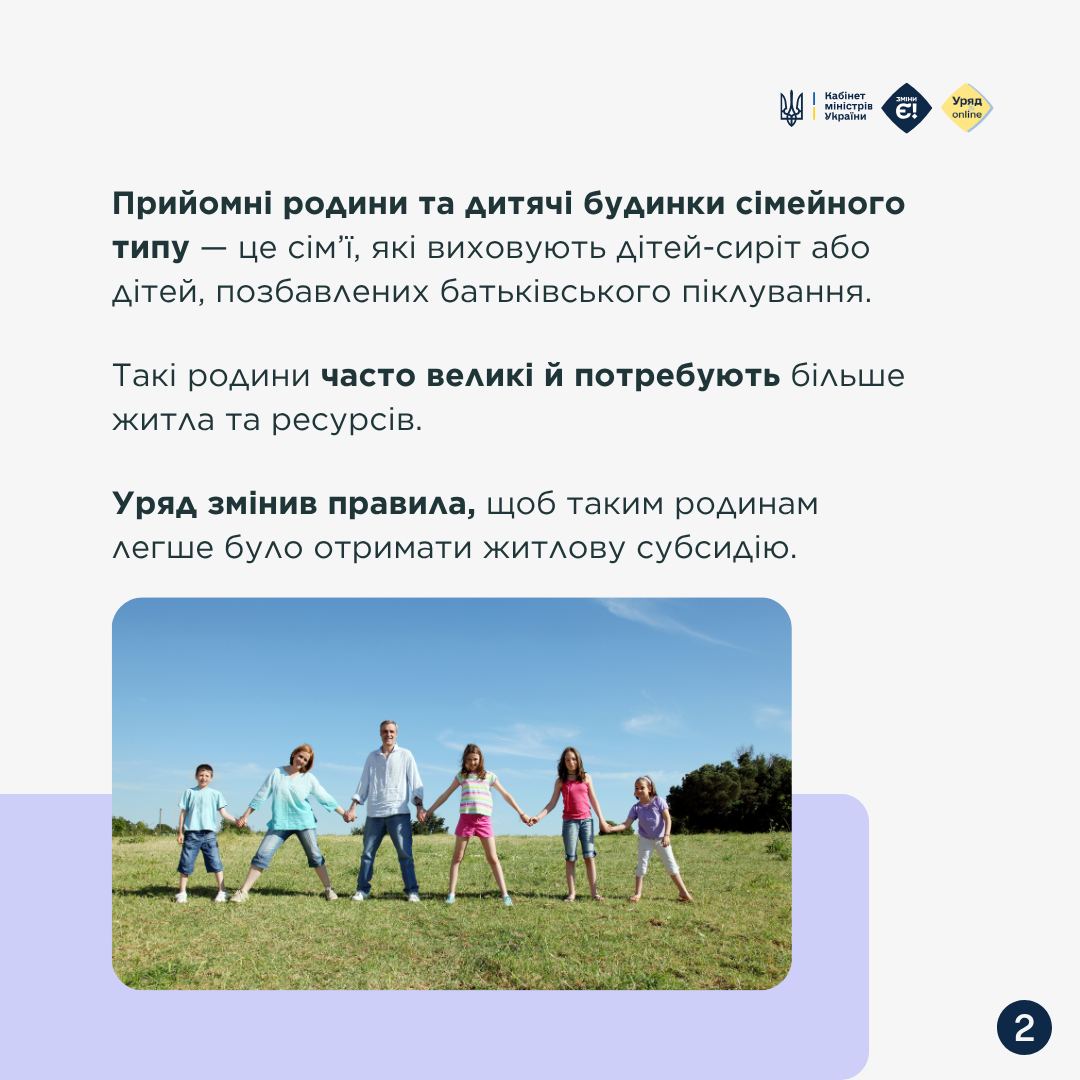The height and width of the screenshot is (1080, 1080).
Task: Click the girl wearing pink shorts
Action: pos(474,820)
